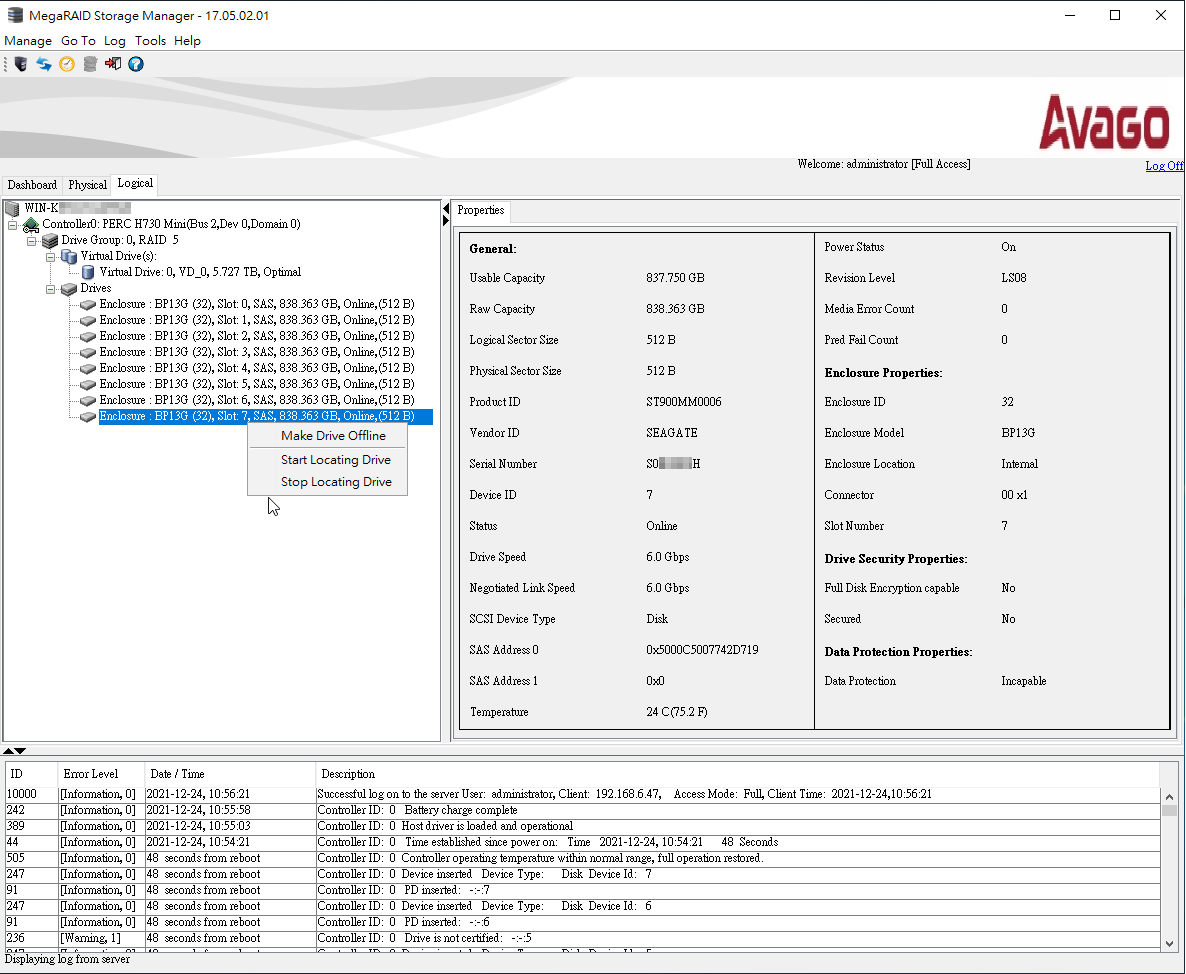The height and width of the screenshot is (974, 1186).
Task: Select log row 'Host driver is loaded'
Action: [582, 827]
